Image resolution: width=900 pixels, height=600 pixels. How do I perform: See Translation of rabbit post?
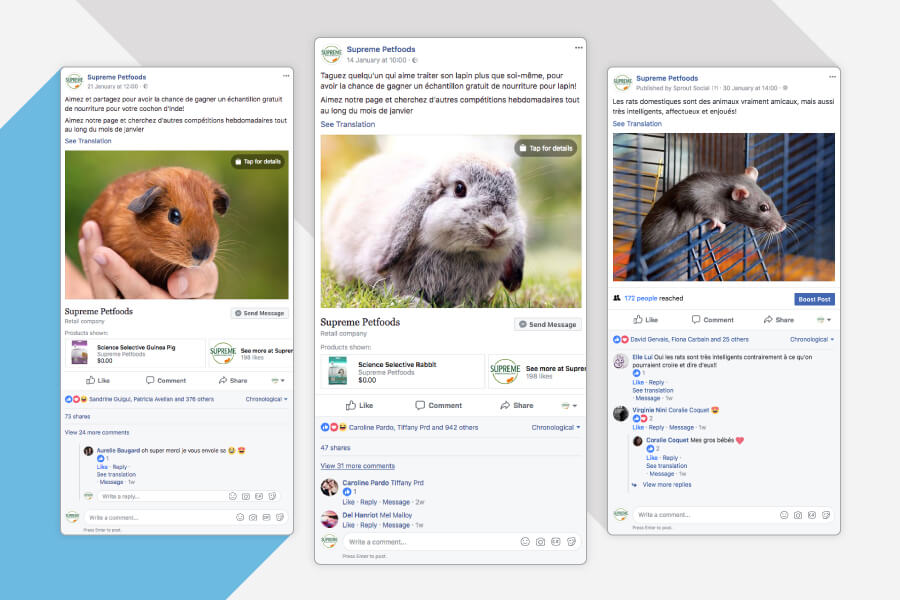click(x=347, y=124)
